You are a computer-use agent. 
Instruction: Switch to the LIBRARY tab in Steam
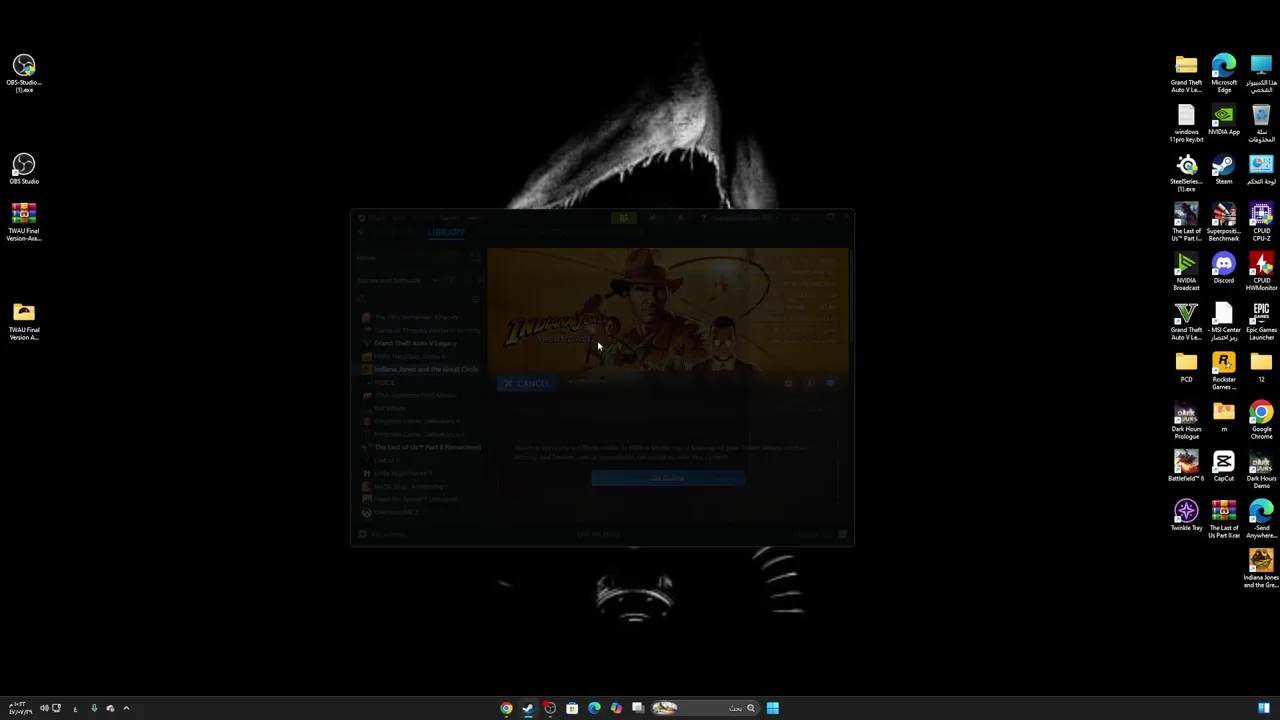tap(446, 232)
